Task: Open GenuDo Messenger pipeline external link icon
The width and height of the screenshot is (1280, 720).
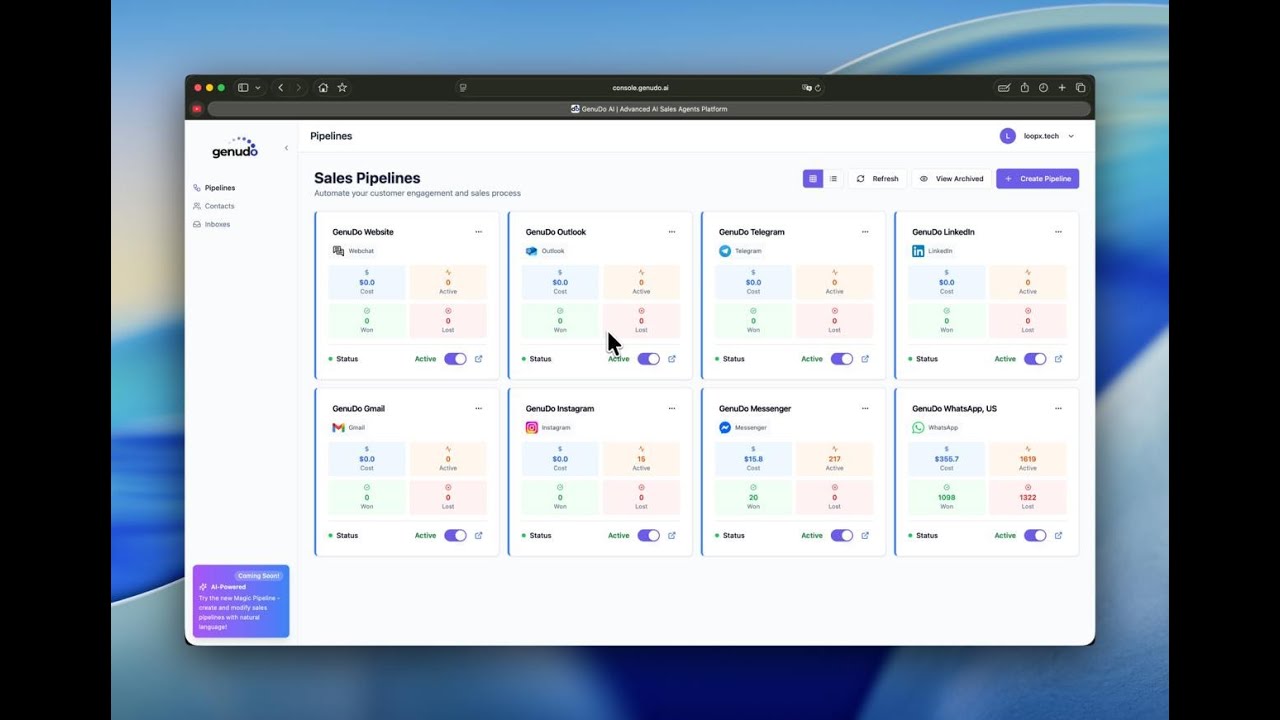Action: [x=865, y=535]
